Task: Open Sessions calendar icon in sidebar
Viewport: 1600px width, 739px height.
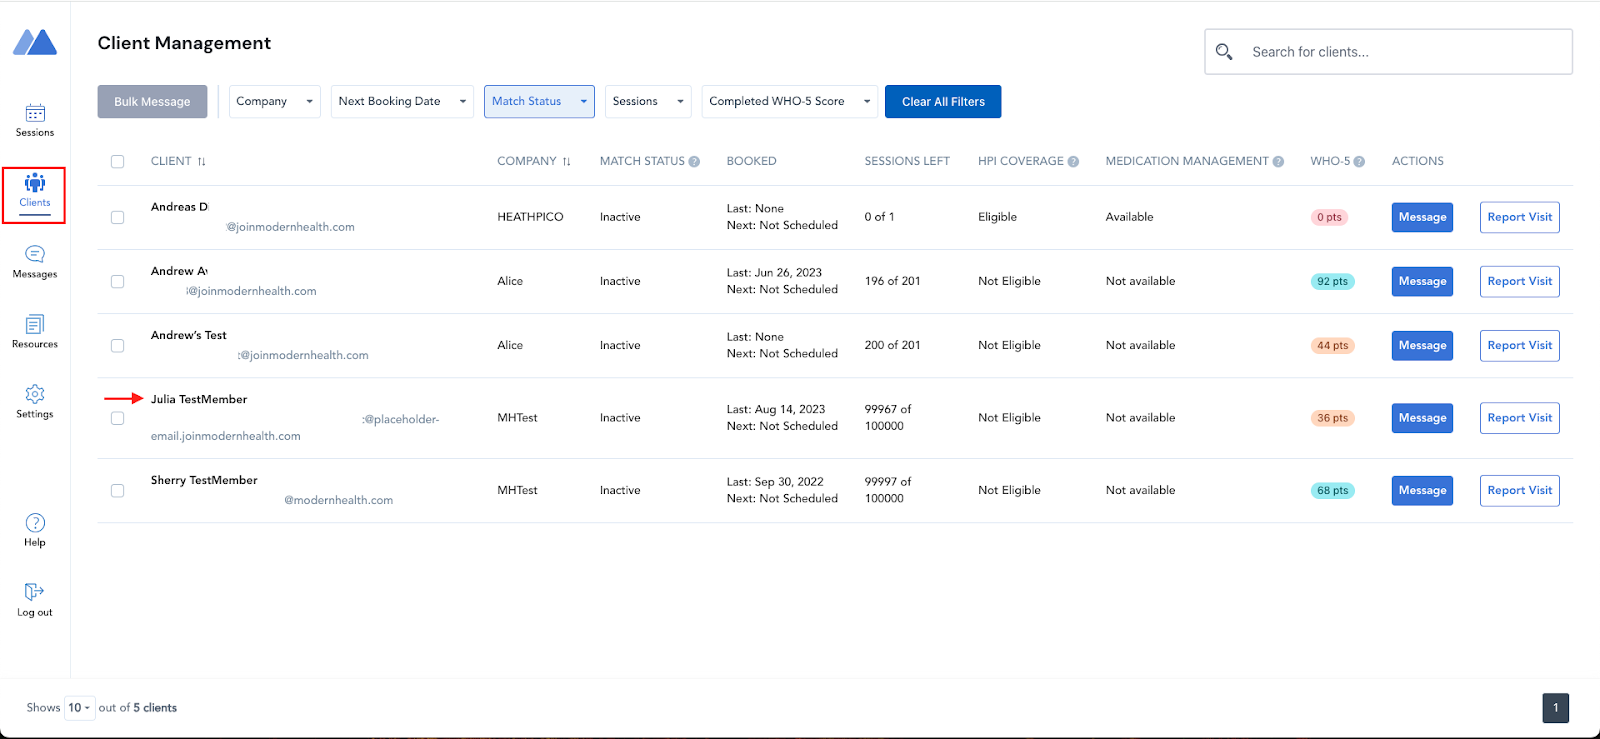Action: pos(35,113)
